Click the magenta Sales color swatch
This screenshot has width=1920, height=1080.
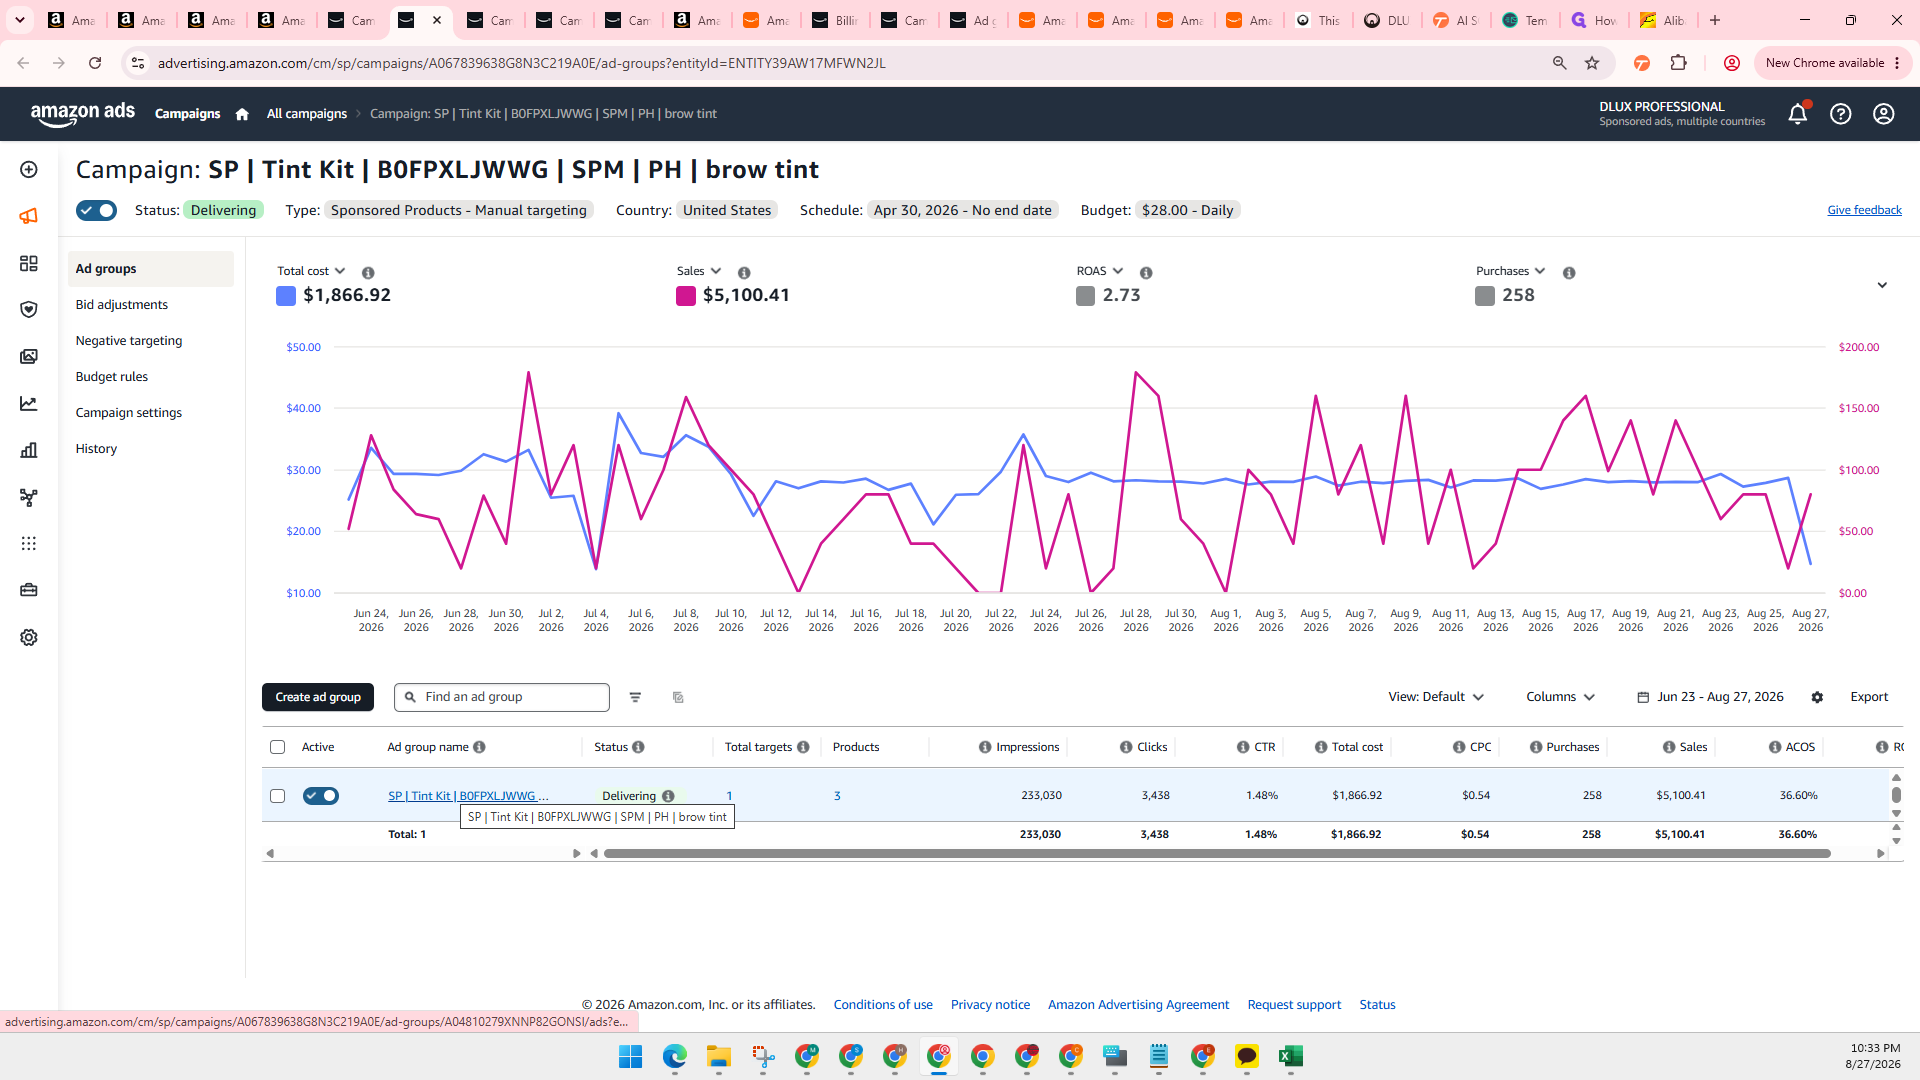coord(686,296)
